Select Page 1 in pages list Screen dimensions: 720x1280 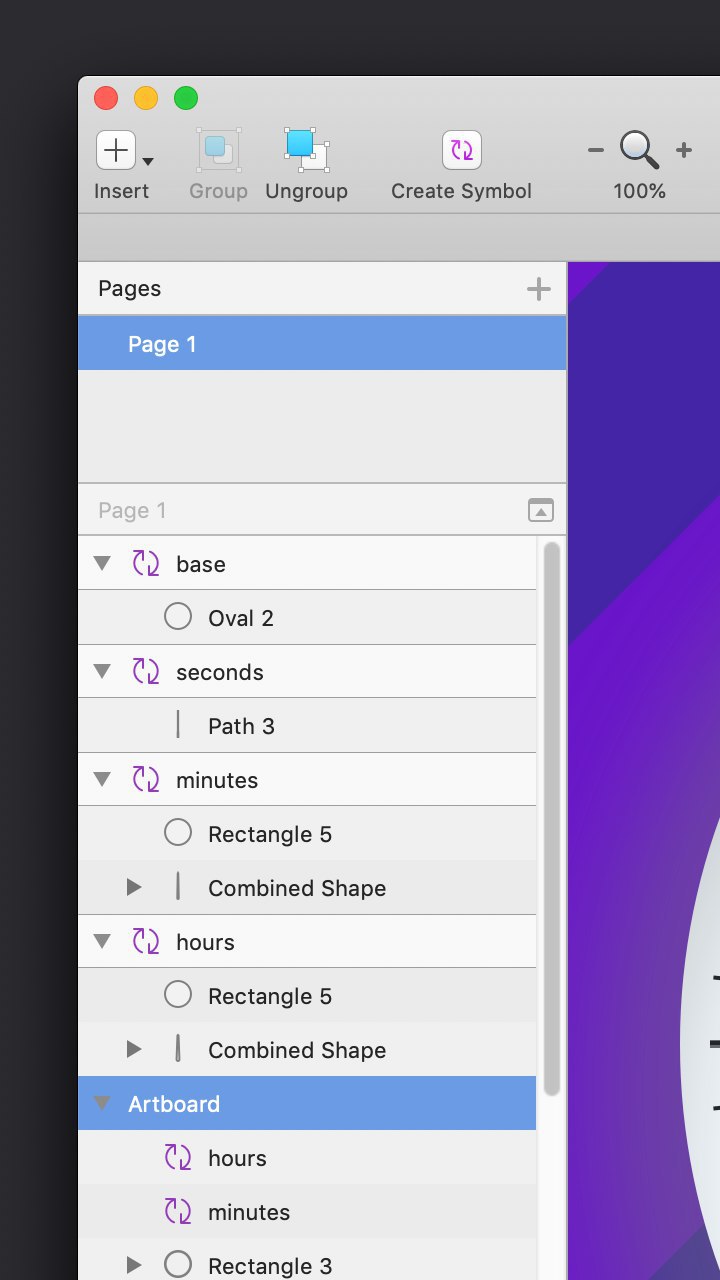322,344
